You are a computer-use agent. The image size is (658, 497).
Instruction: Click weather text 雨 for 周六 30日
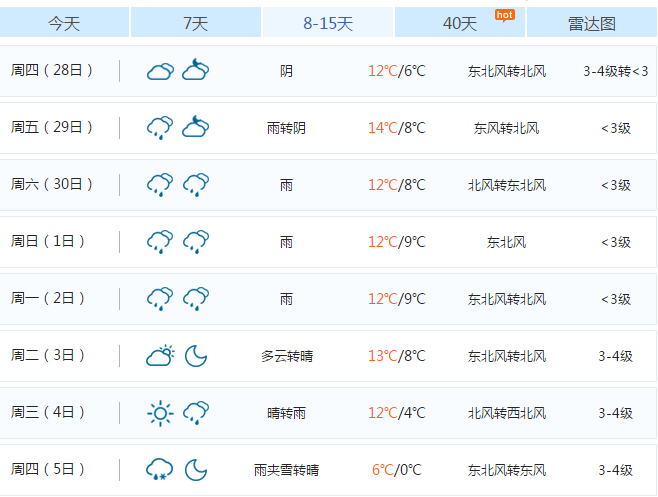287,186
